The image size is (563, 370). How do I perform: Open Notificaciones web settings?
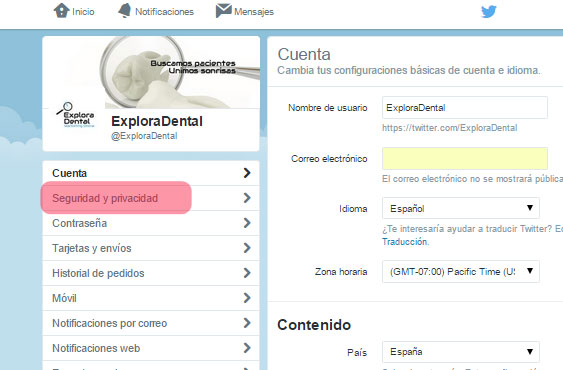[151, 348]
